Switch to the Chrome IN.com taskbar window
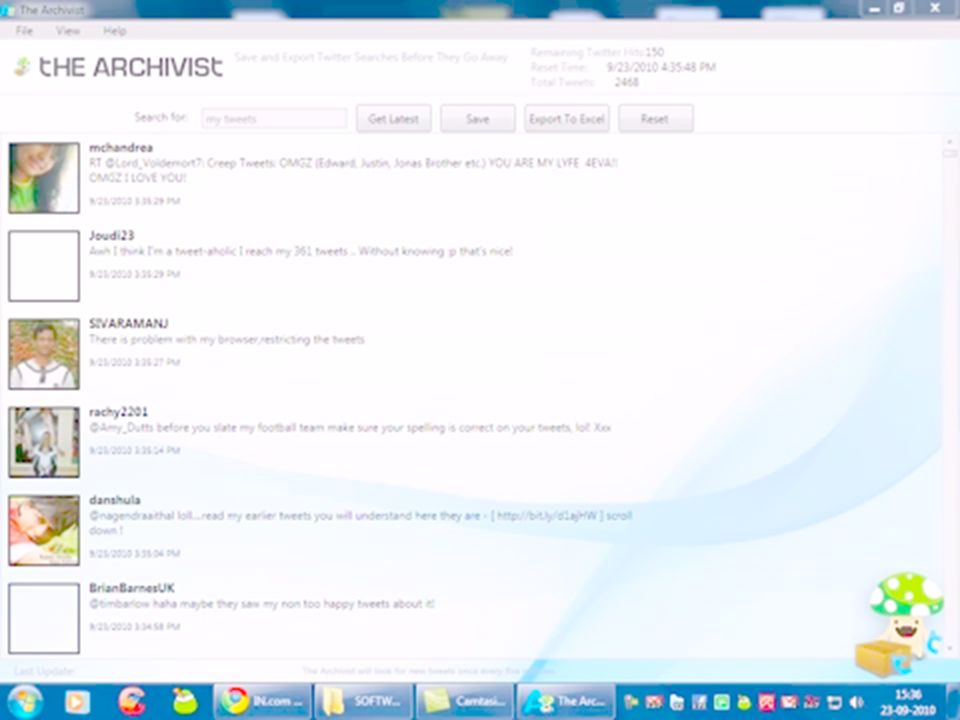This screenshot has width=960, height=720. pyautogui.click(x=262, y=702)
